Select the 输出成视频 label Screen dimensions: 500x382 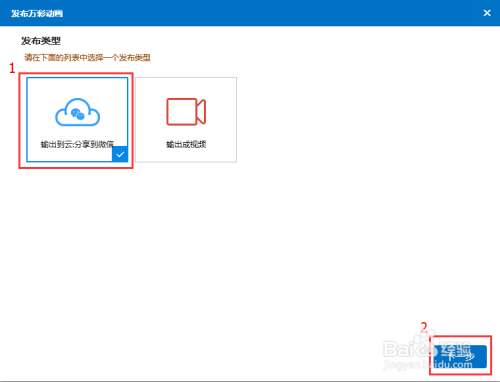(x=186, y=144)
